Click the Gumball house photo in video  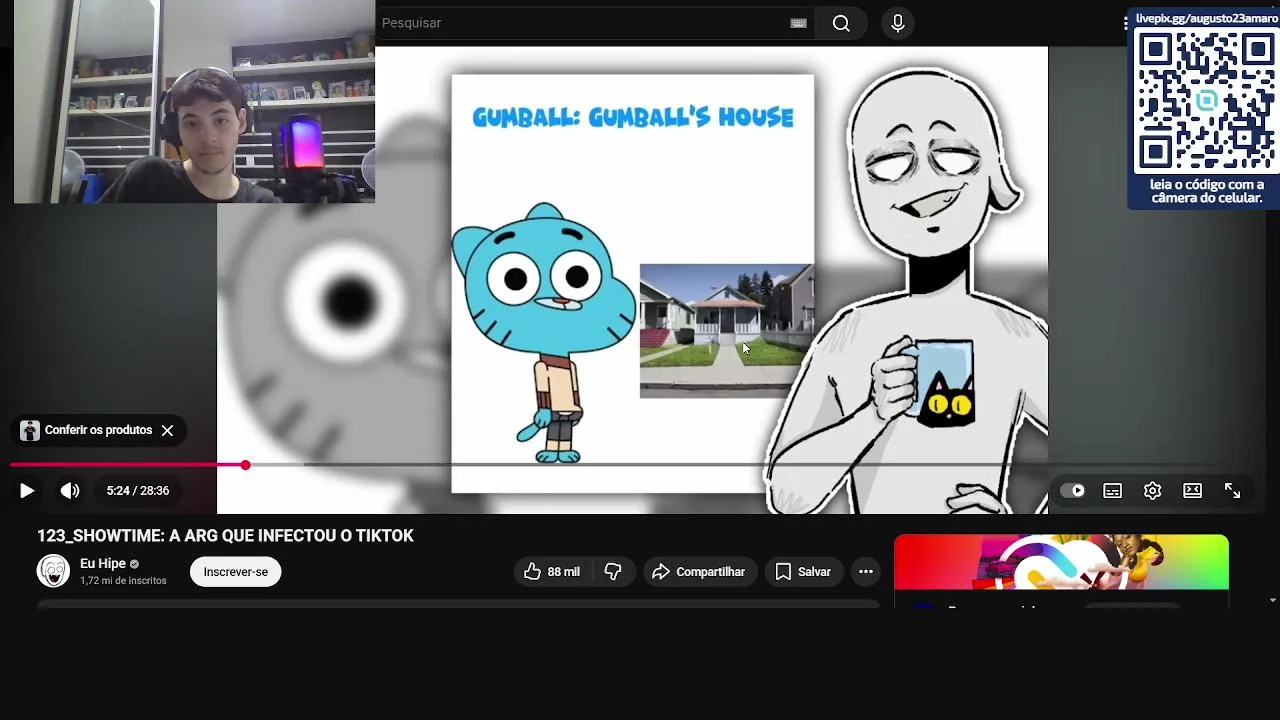pos(727,331)
